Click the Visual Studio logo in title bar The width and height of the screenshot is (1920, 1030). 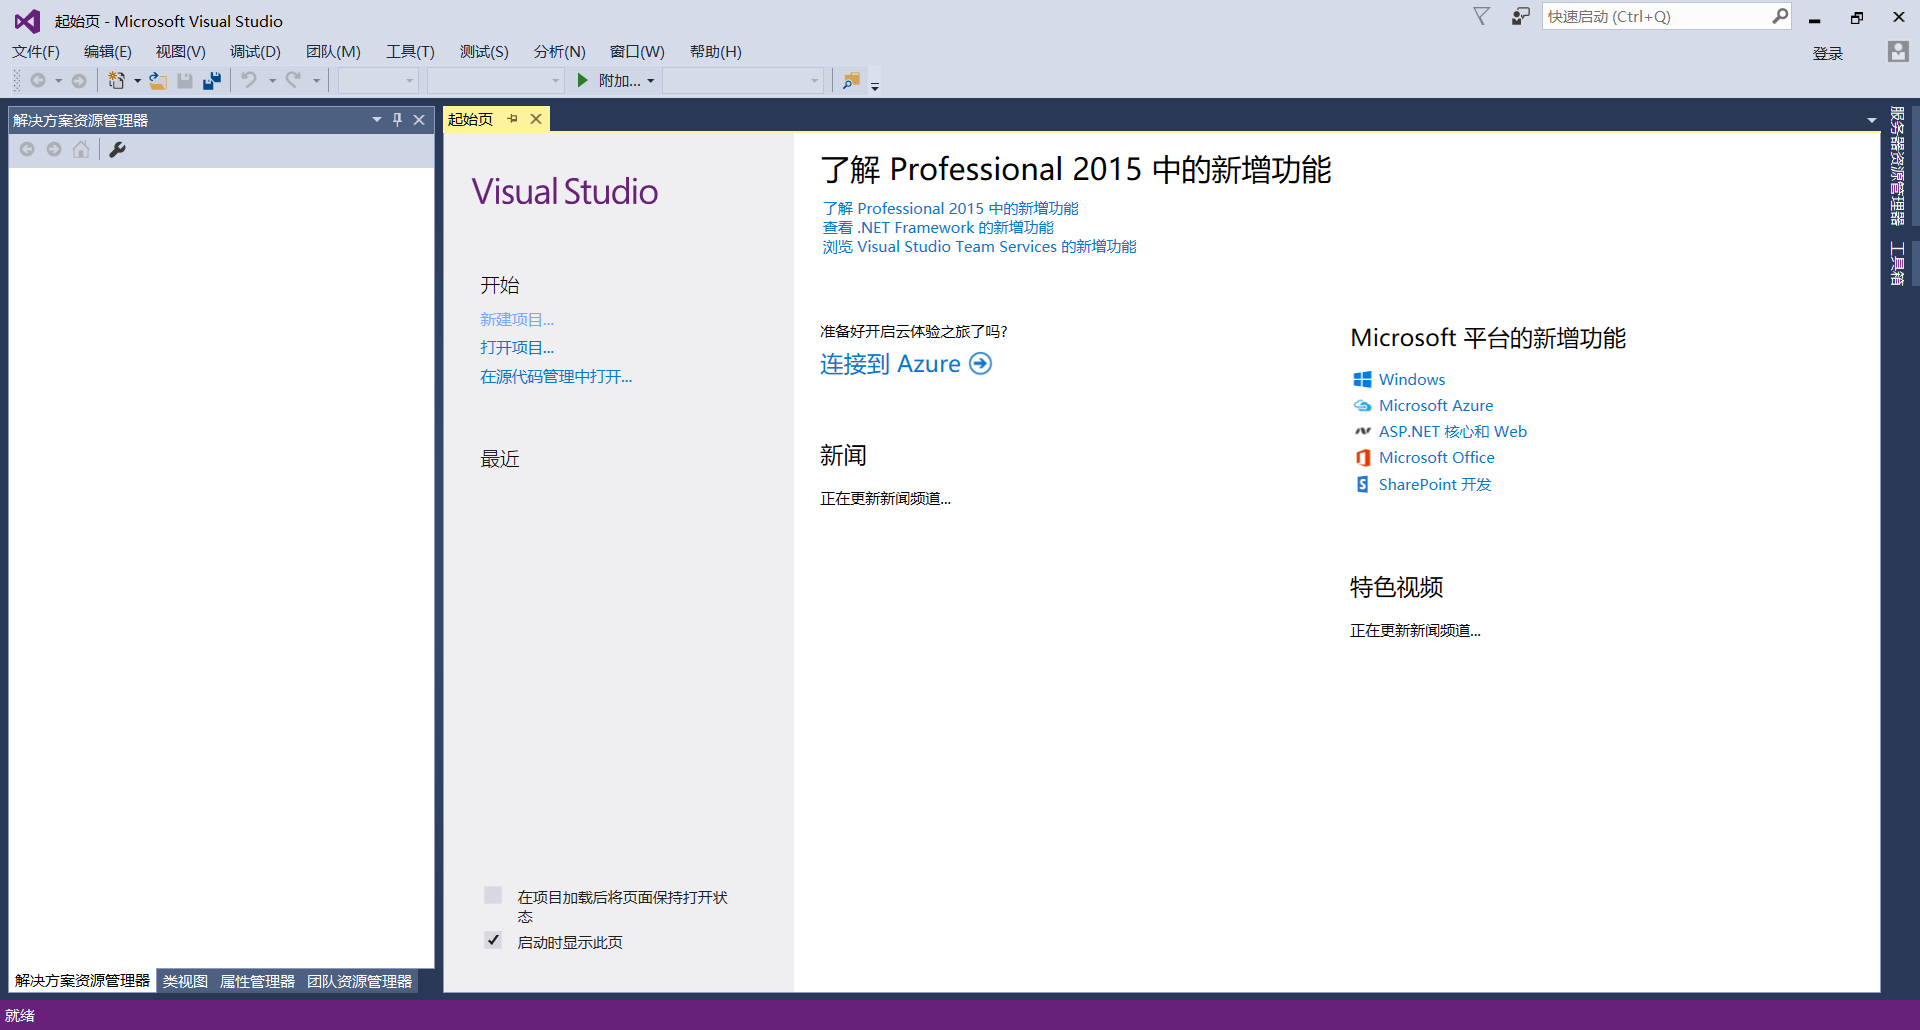(x=27, y=20)
